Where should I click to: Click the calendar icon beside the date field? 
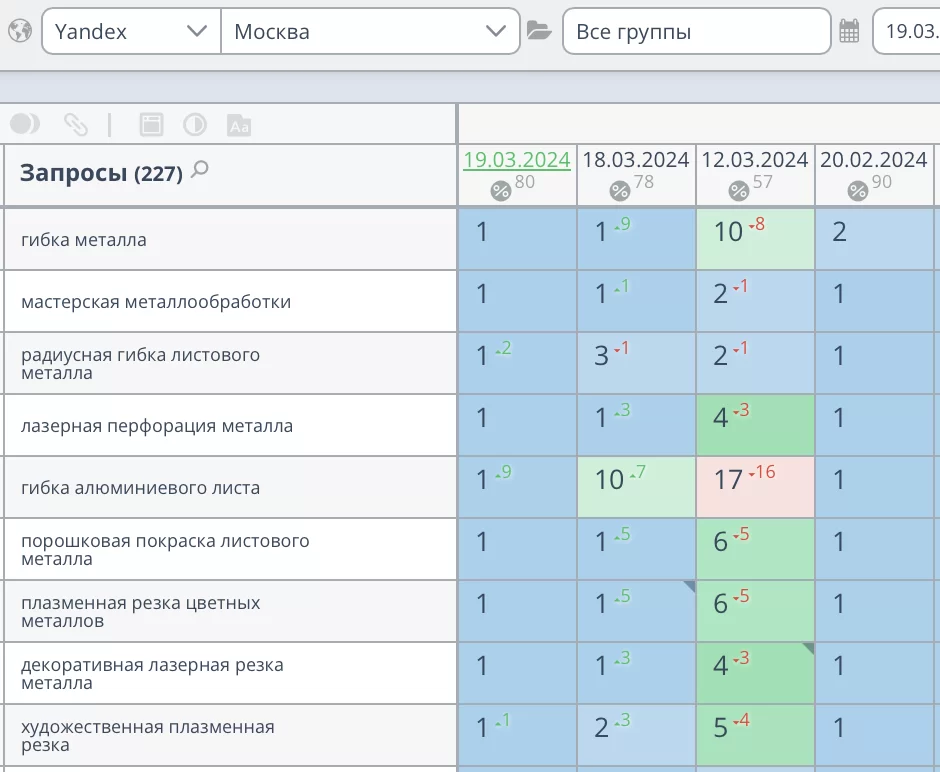click(849, 31)
